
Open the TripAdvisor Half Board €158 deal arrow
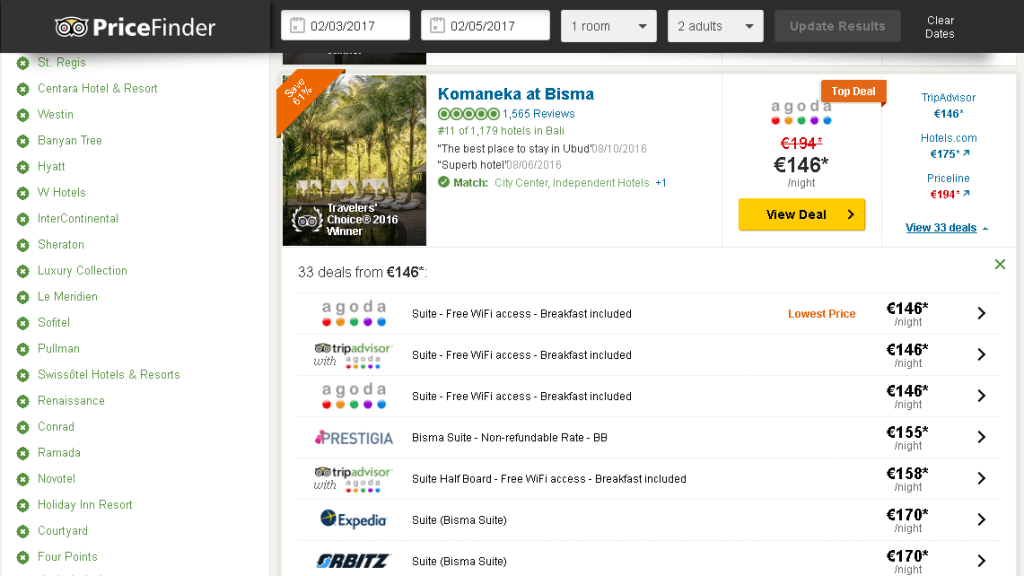point(981,479)
